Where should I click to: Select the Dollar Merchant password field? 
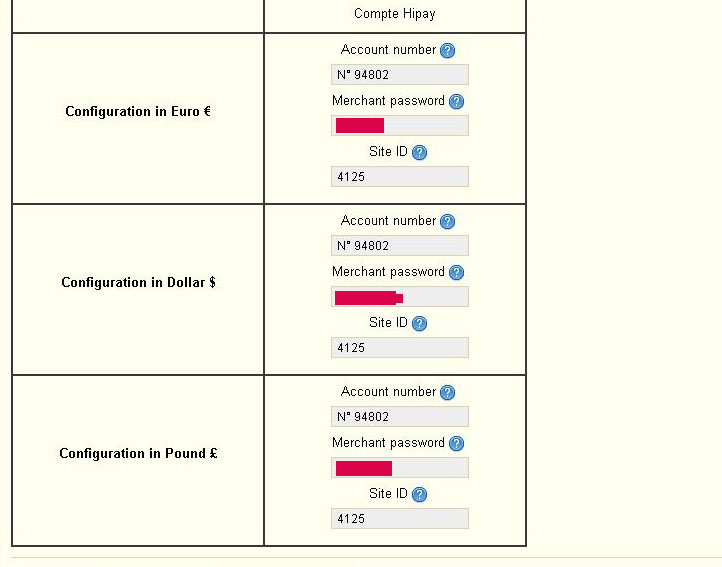point(400,297)
